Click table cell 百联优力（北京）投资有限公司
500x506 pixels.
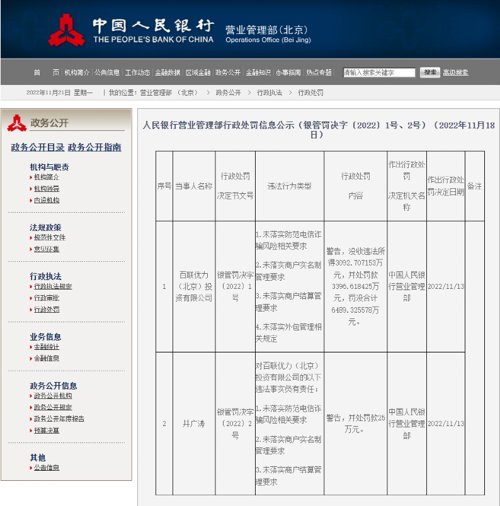click(194, 286)
